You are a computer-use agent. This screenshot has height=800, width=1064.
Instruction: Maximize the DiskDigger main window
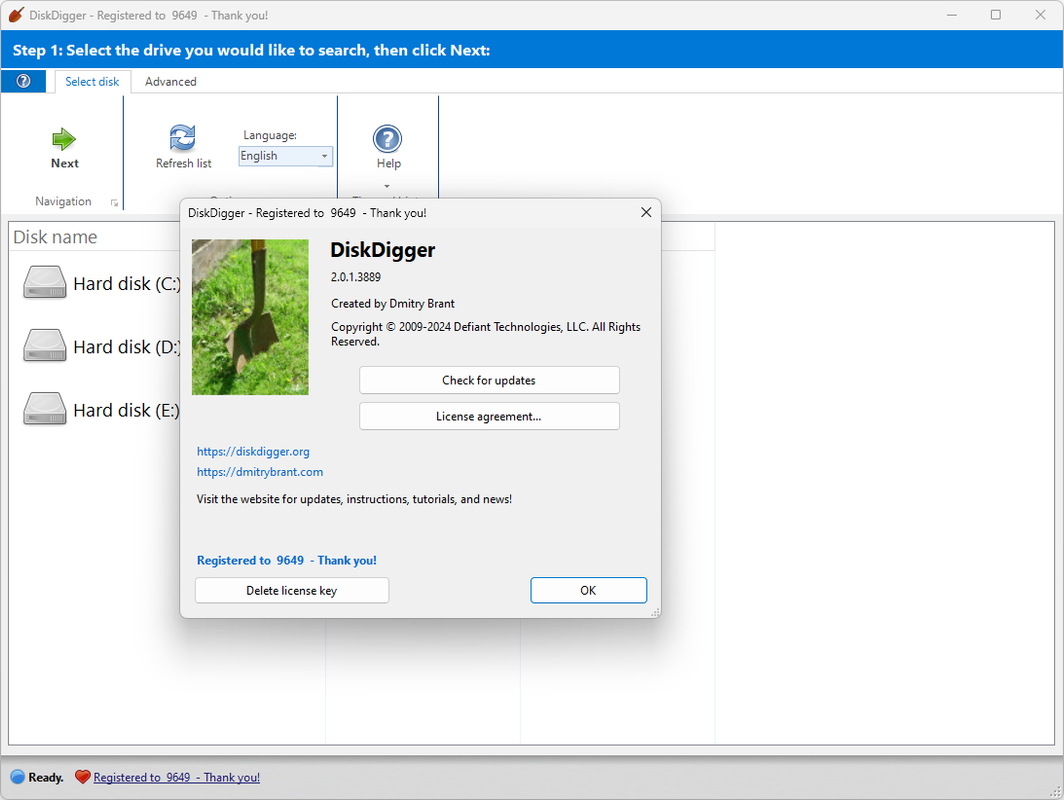click(x=995, y=15)
